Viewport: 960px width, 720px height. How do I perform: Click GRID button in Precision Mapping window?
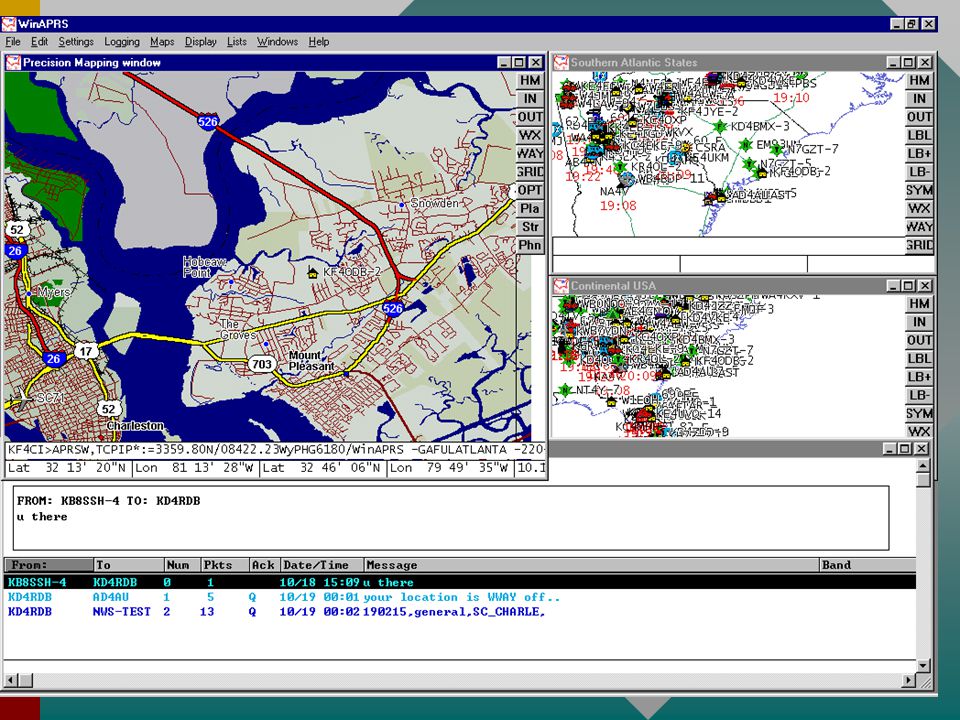530,173
